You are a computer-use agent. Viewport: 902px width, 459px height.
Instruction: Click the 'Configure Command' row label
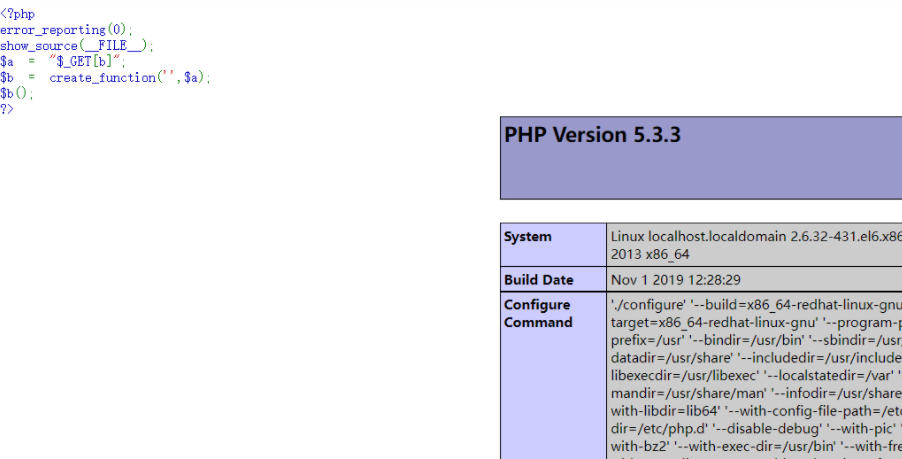tap(538, 313)
